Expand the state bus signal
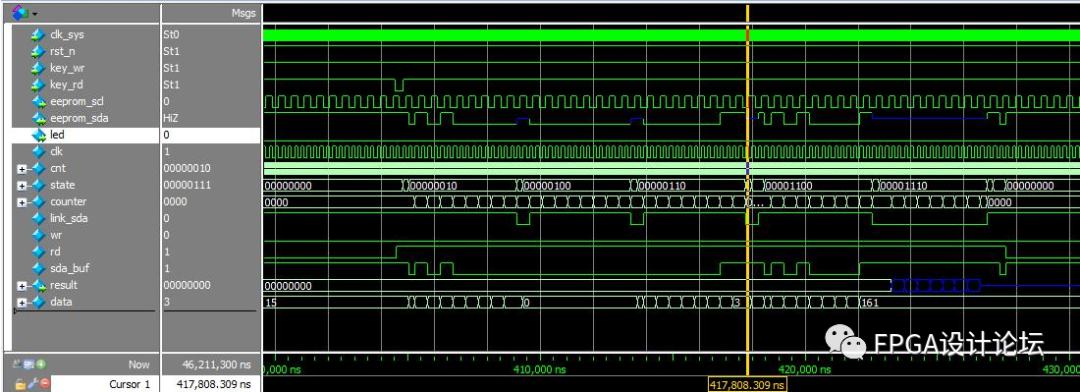 (22, 185)
